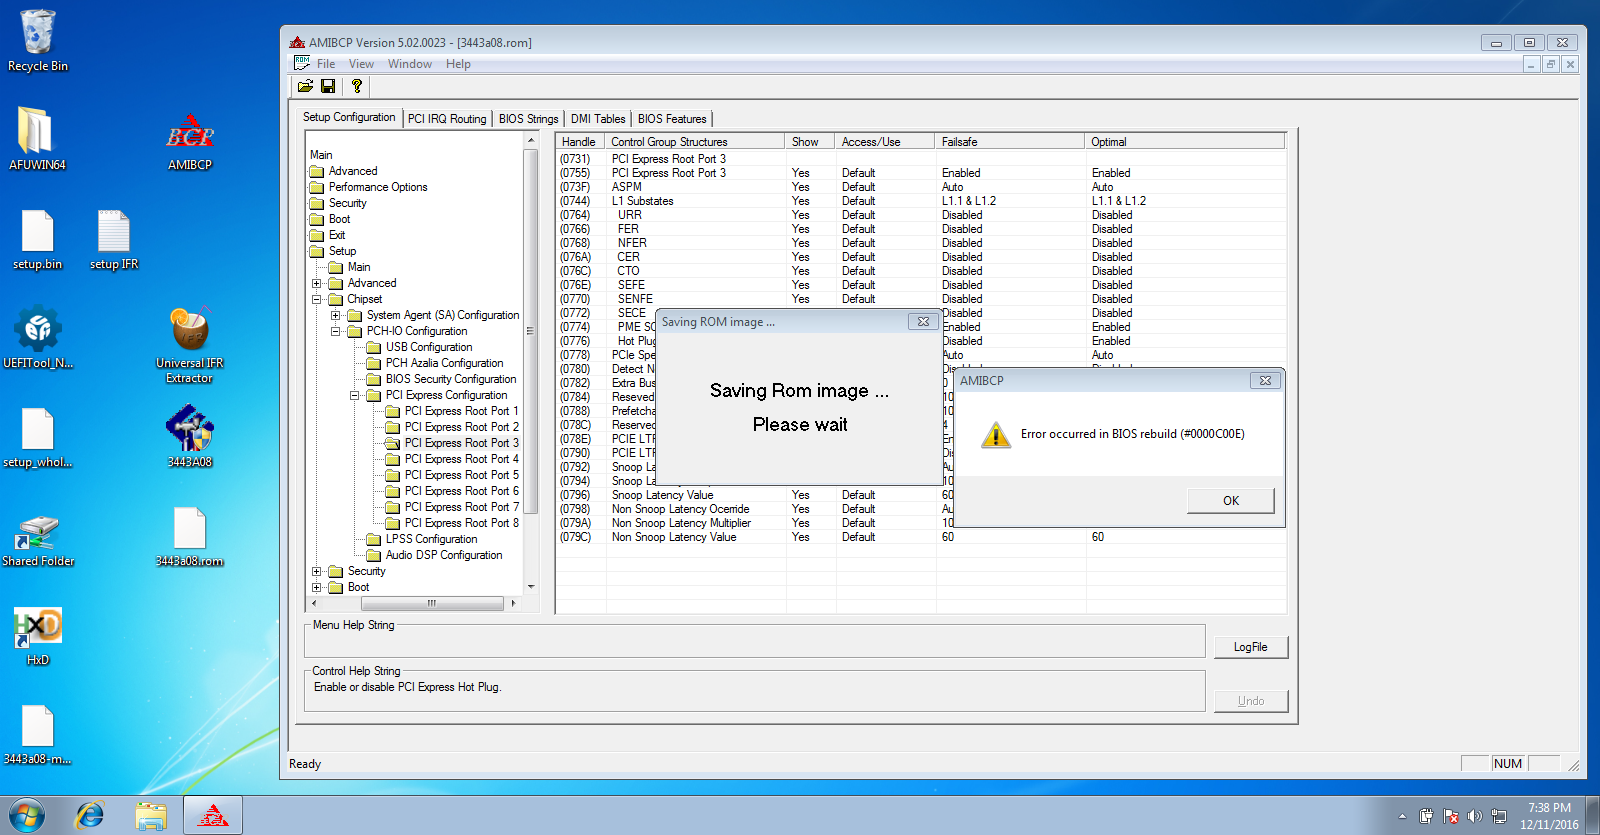Select Performance Options folder in tree

click(377, 187)
